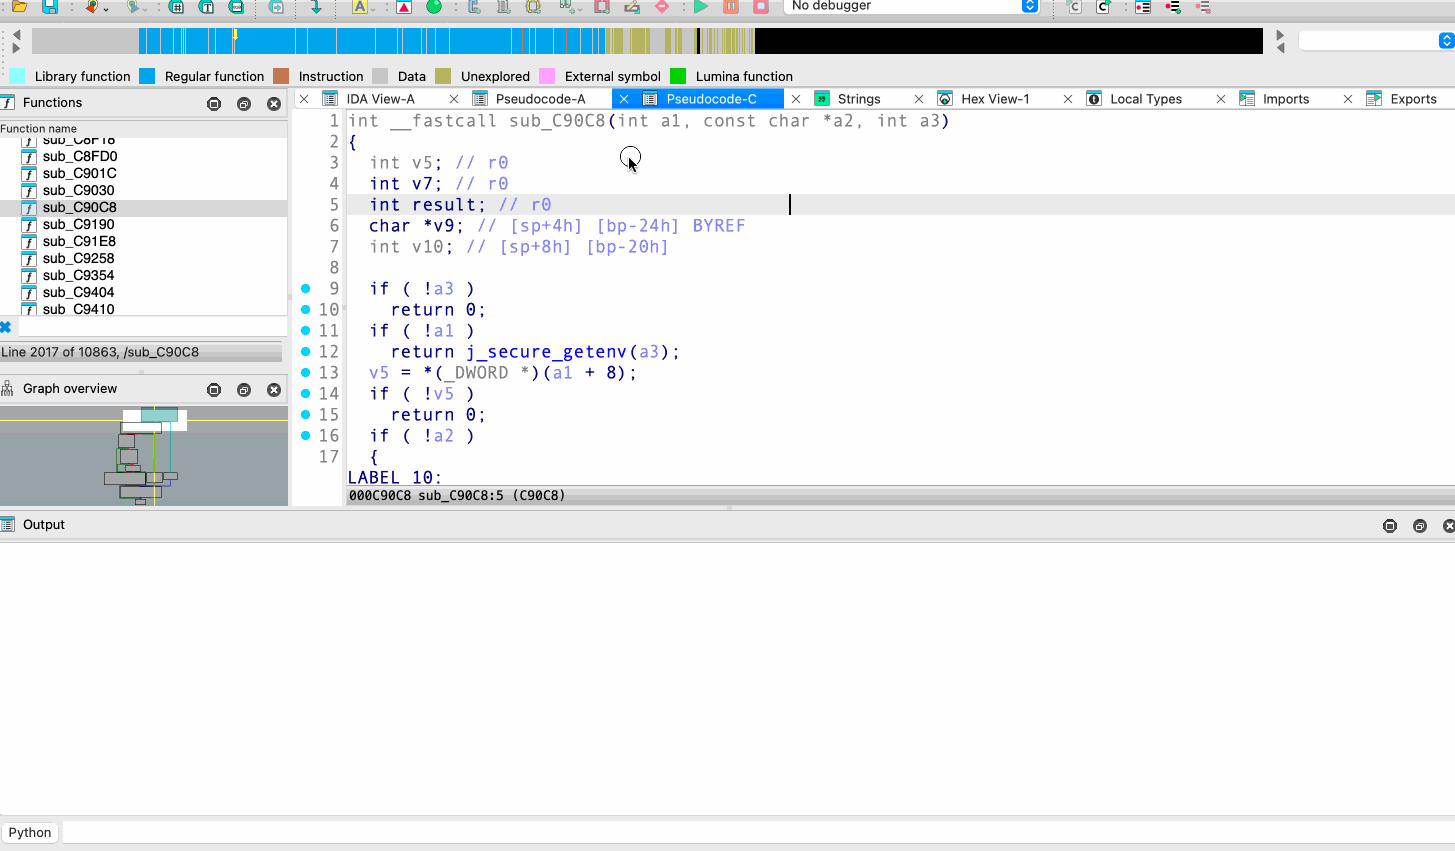Click the red stop-sign breakpoint icon

coord(662,6)
